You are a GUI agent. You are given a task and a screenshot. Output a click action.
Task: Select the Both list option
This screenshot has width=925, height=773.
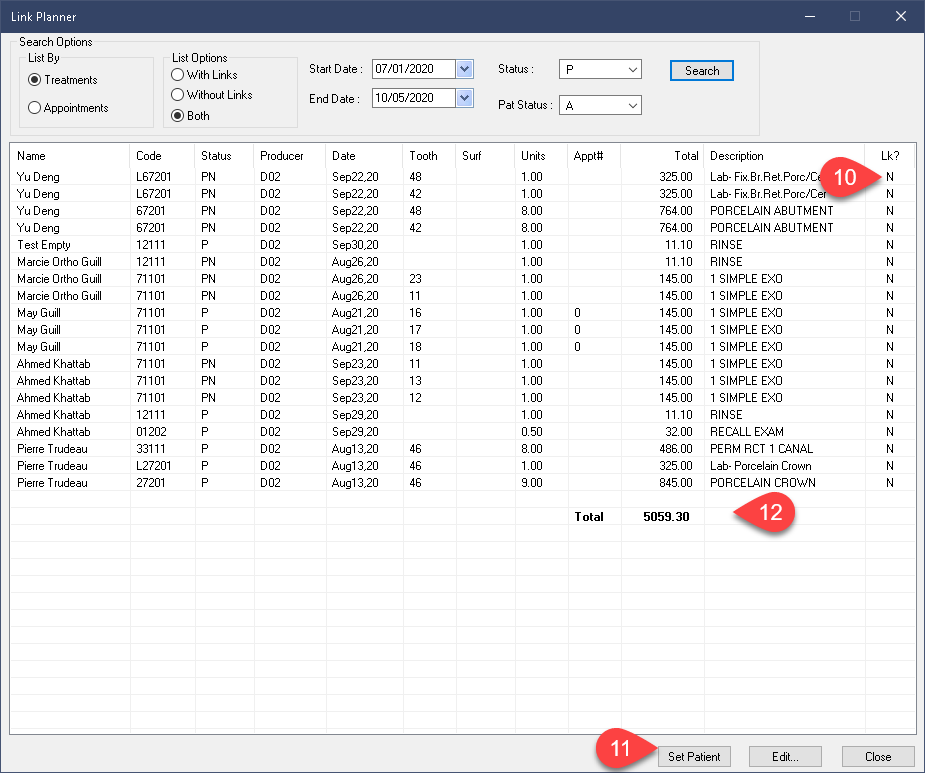[x=178, y=116]
